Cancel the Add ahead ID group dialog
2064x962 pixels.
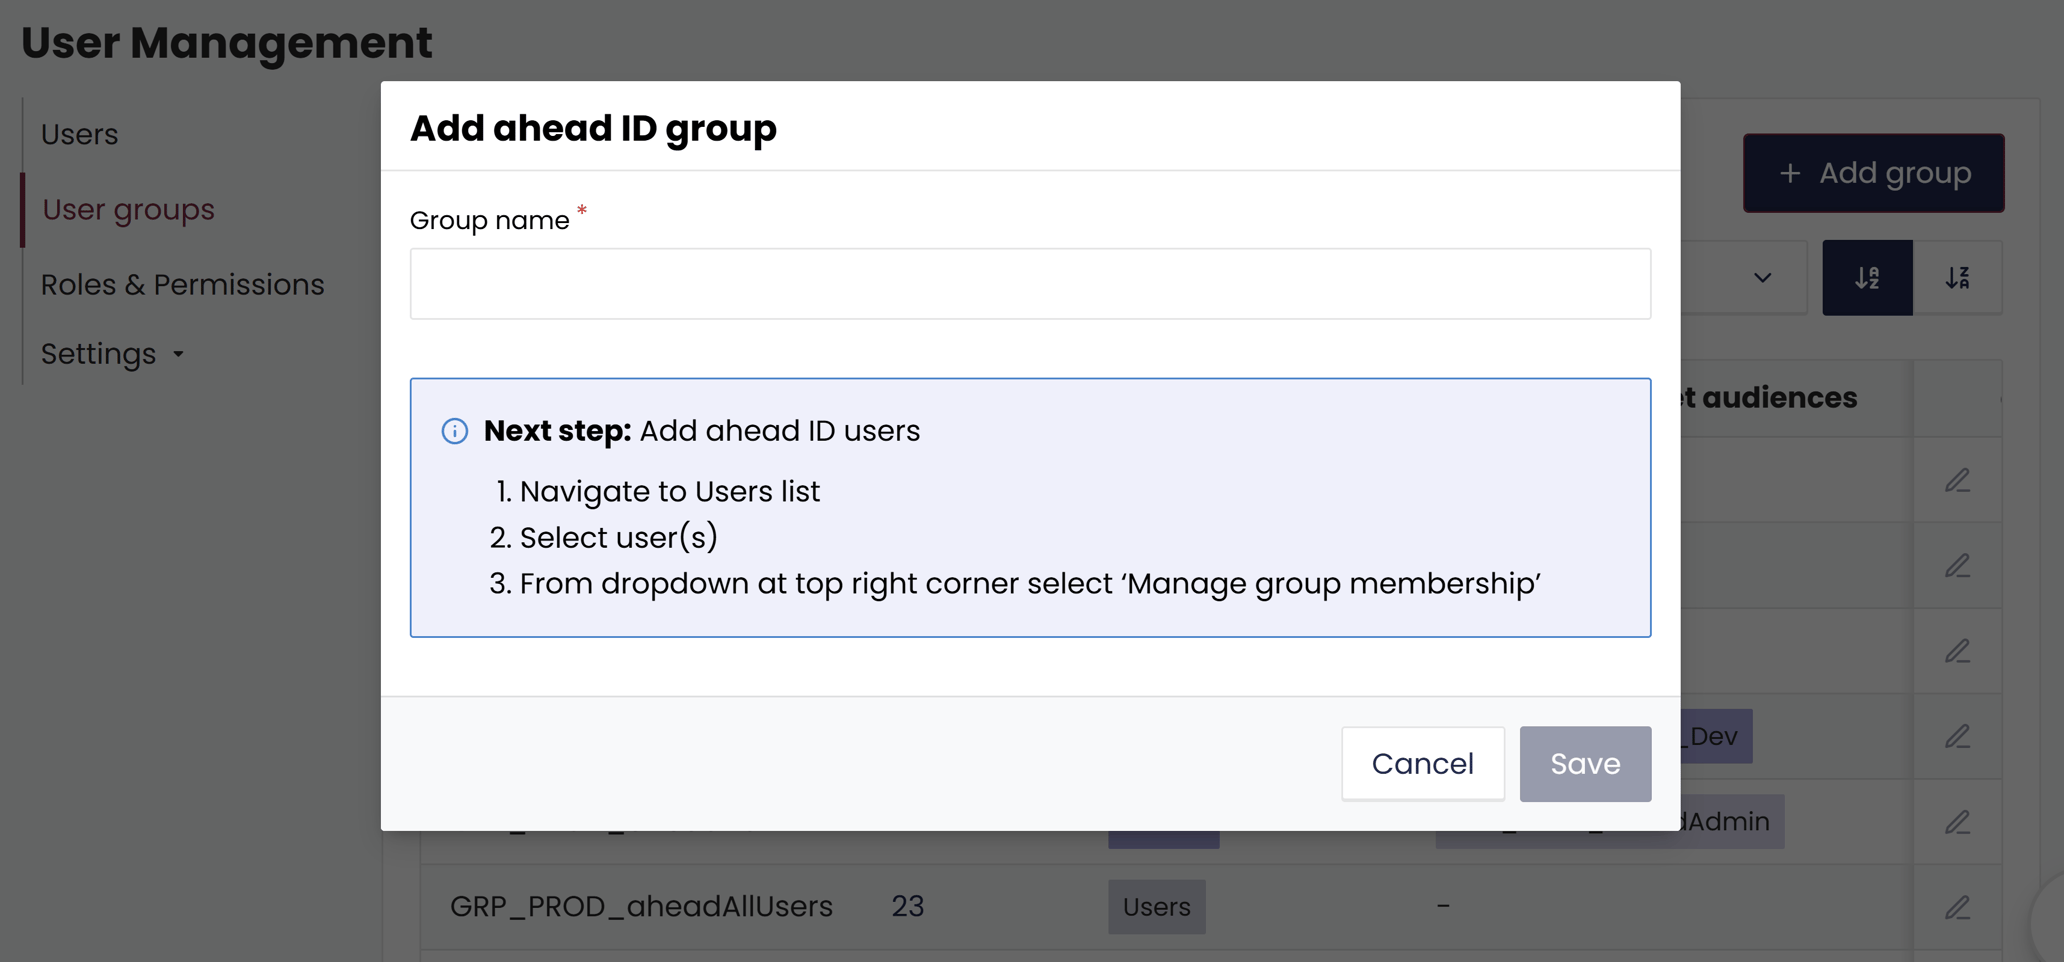coord(1422,764)
